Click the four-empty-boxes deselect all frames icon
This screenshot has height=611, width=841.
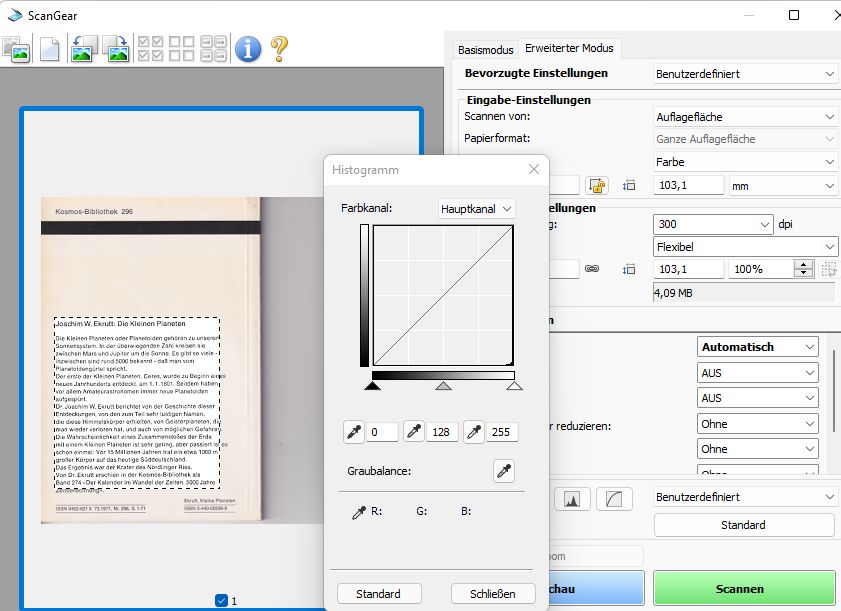[182, 49]
